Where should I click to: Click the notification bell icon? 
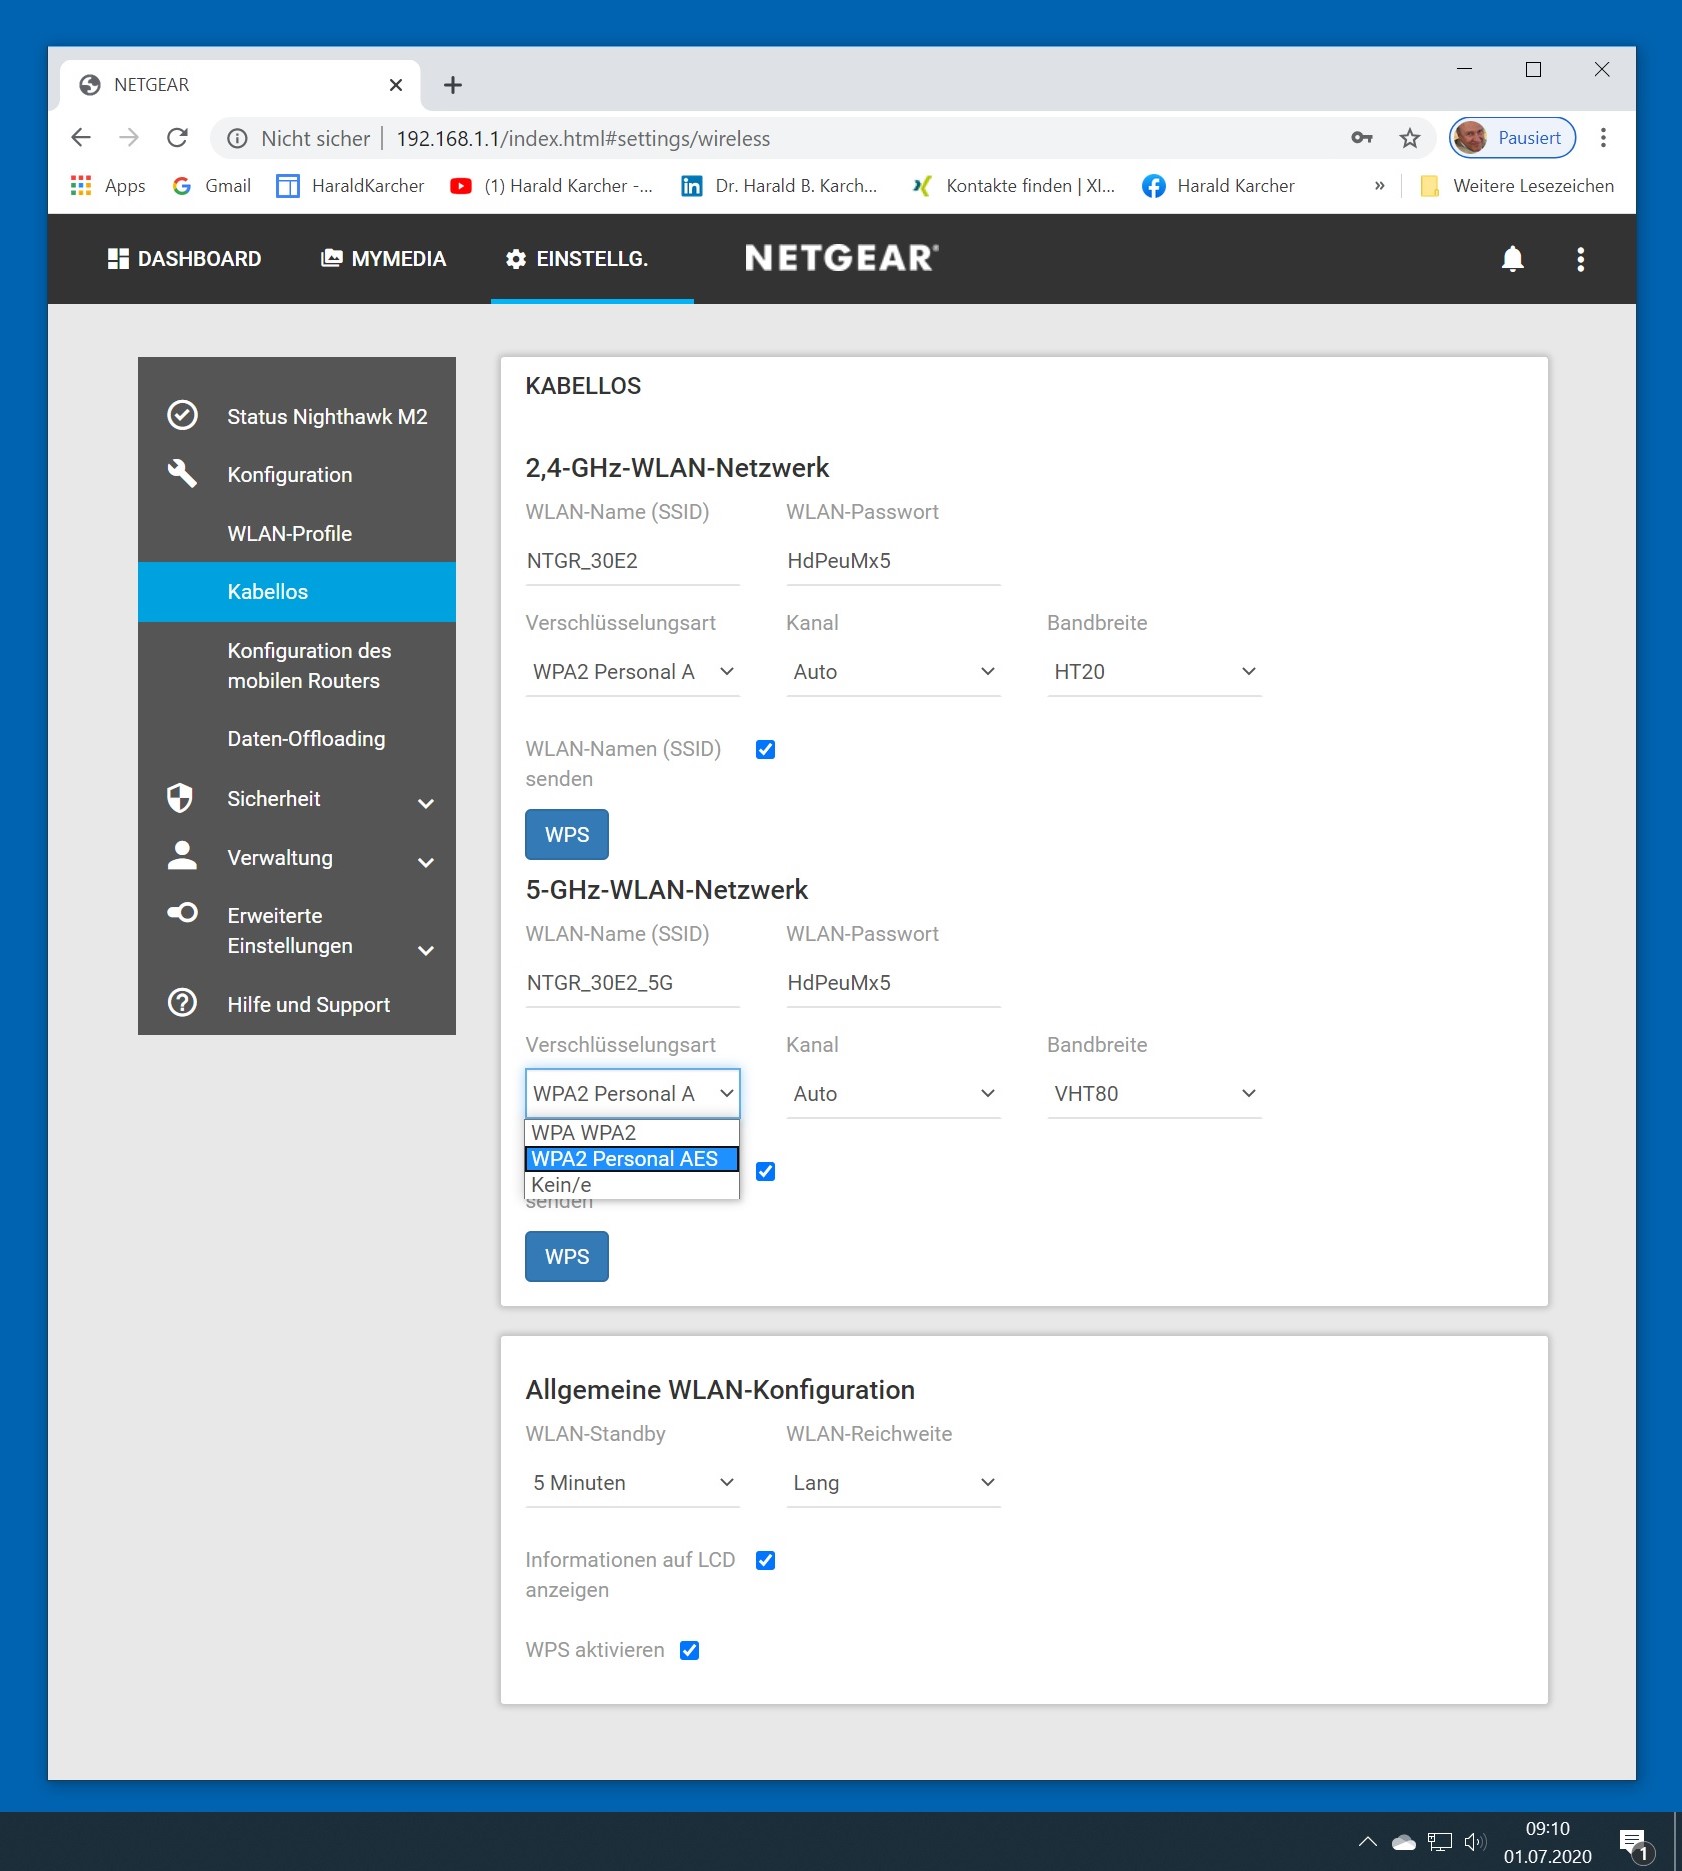point(1512,259)
